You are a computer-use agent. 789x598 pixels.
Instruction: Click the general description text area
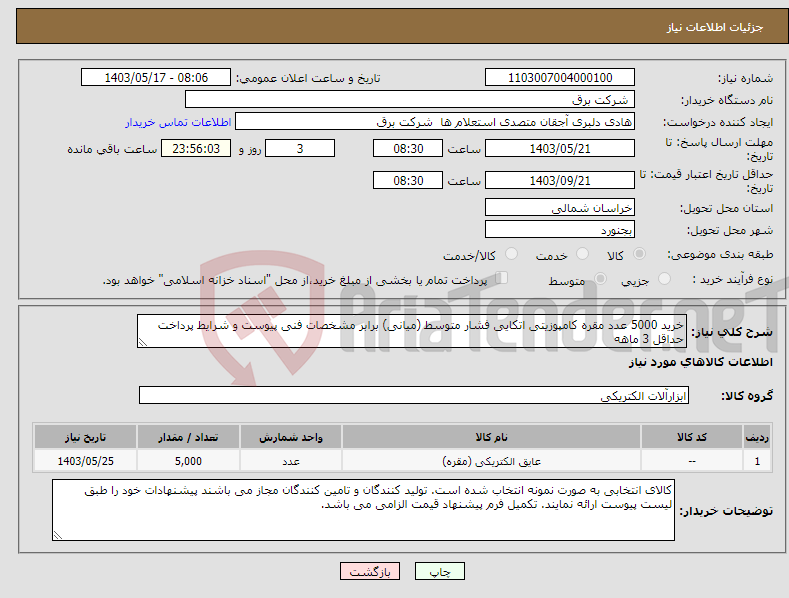click(x=412, y=331)
